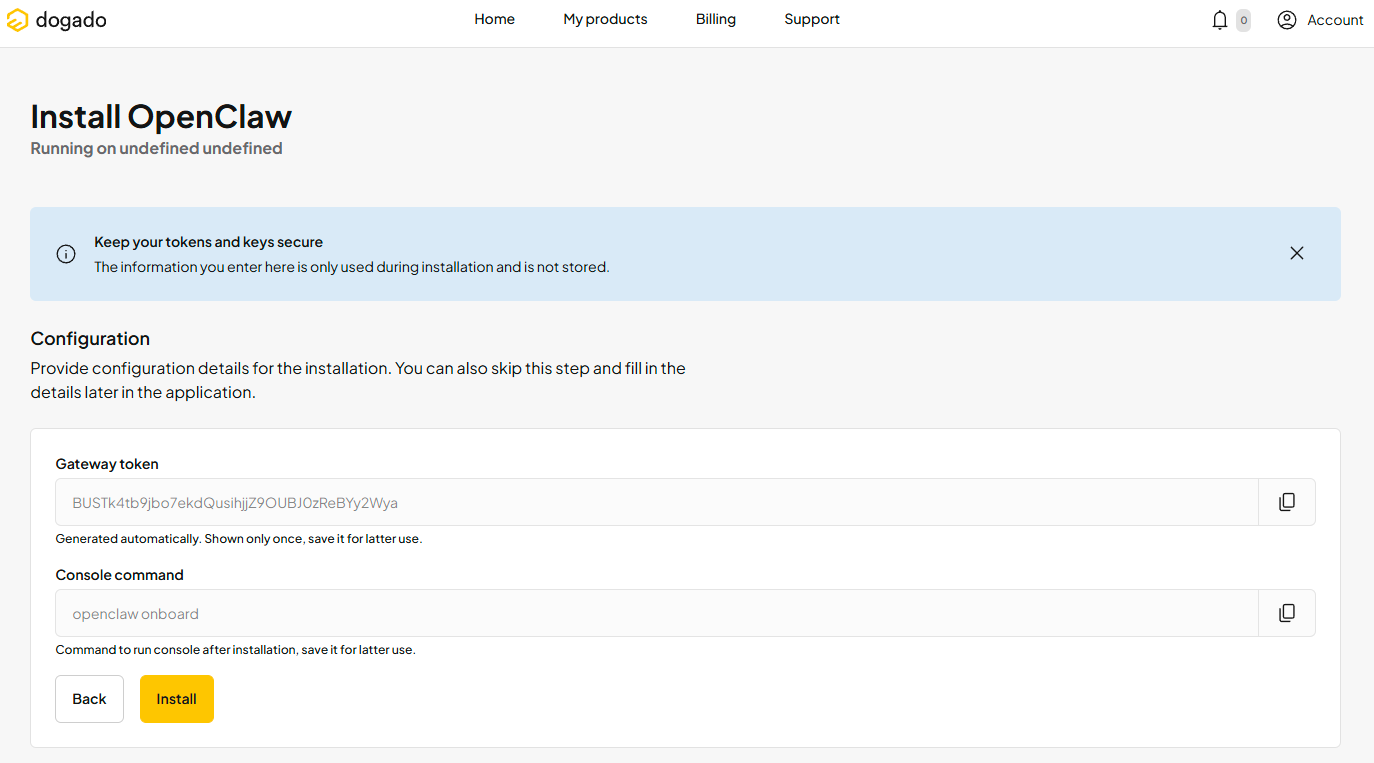
Task: Click the 'Console command' label
Action: pos(120,575)
